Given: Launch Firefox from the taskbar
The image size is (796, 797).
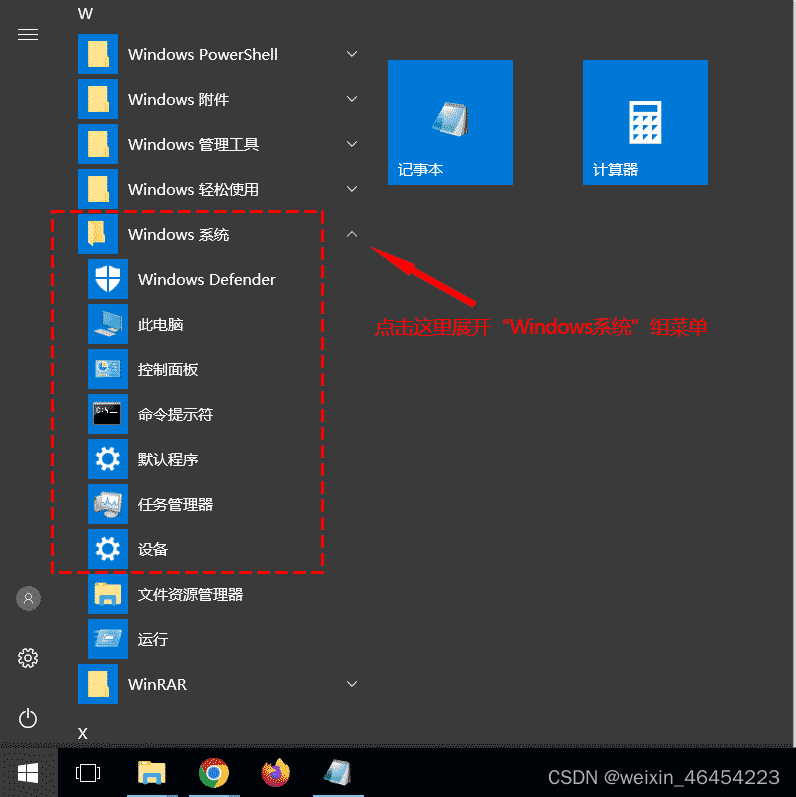Looking at the screenshot, I should coord(276,773).
